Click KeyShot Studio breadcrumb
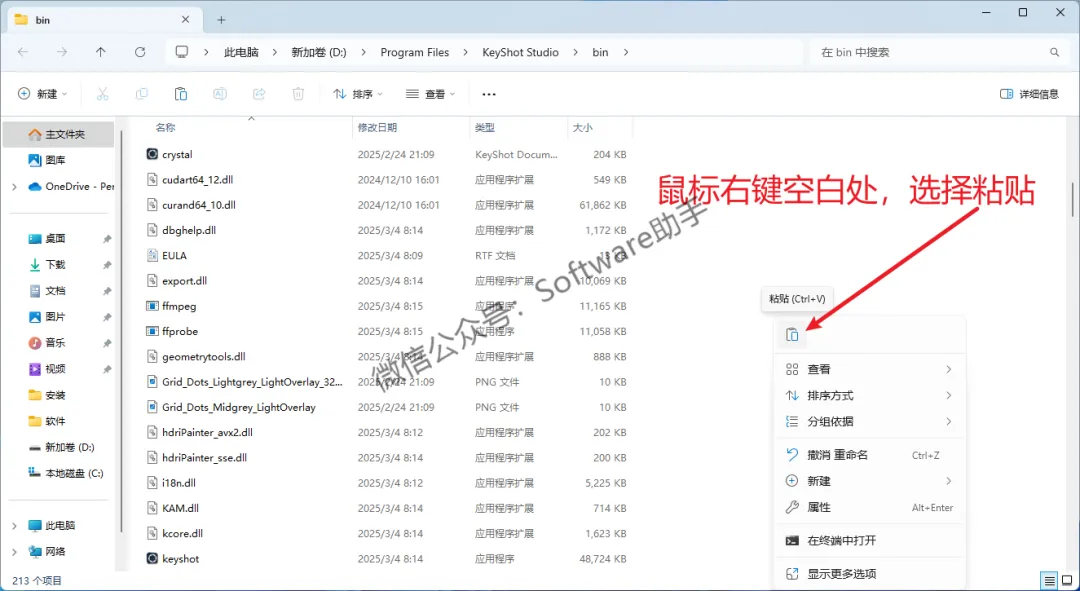 click(x=520, y=52)
